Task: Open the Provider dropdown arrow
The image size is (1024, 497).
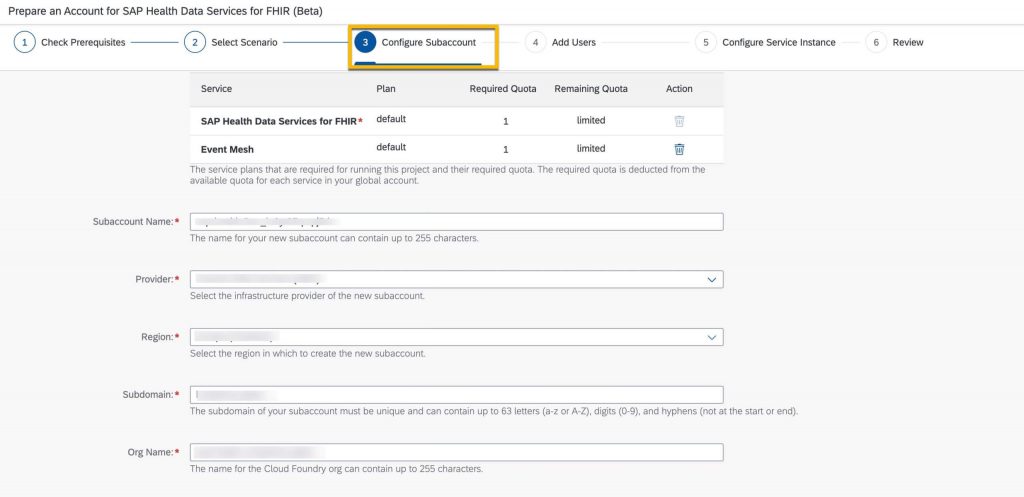Action: click(x=712, y=280)
